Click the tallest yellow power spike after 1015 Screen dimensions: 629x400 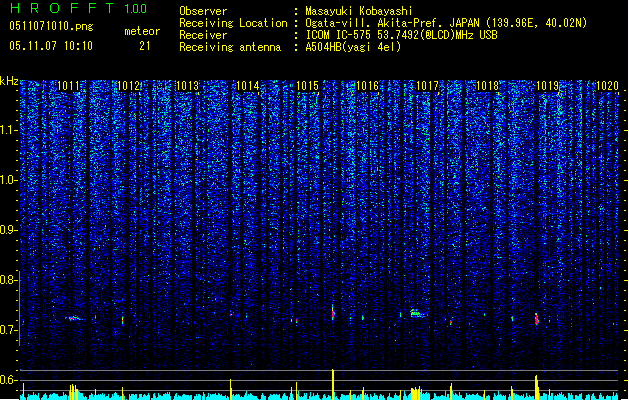click(x=333, y=384)
